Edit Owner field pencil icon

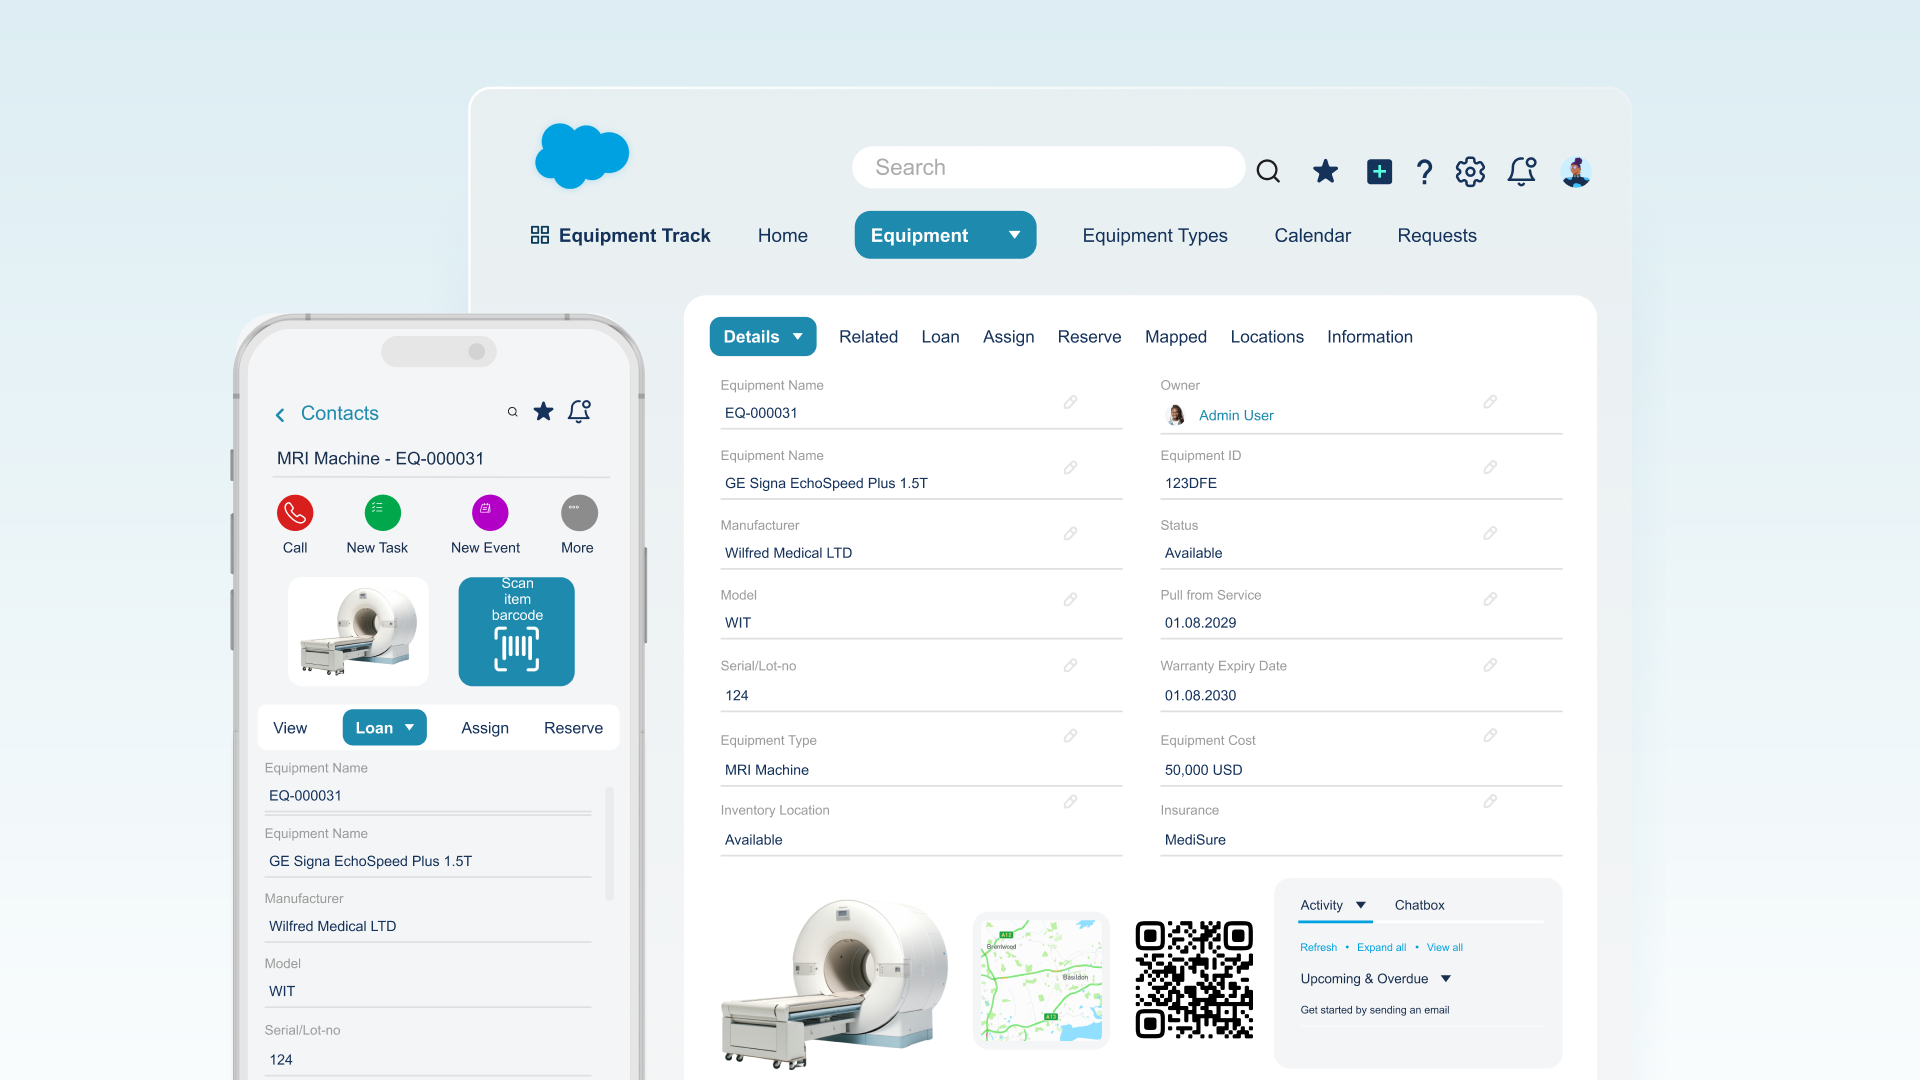tap(1490, 402)
